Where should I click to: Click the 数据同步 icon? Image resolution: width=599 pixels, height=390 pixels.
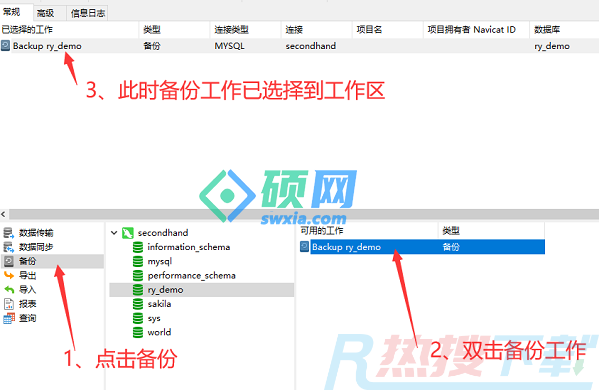point(8,247)
